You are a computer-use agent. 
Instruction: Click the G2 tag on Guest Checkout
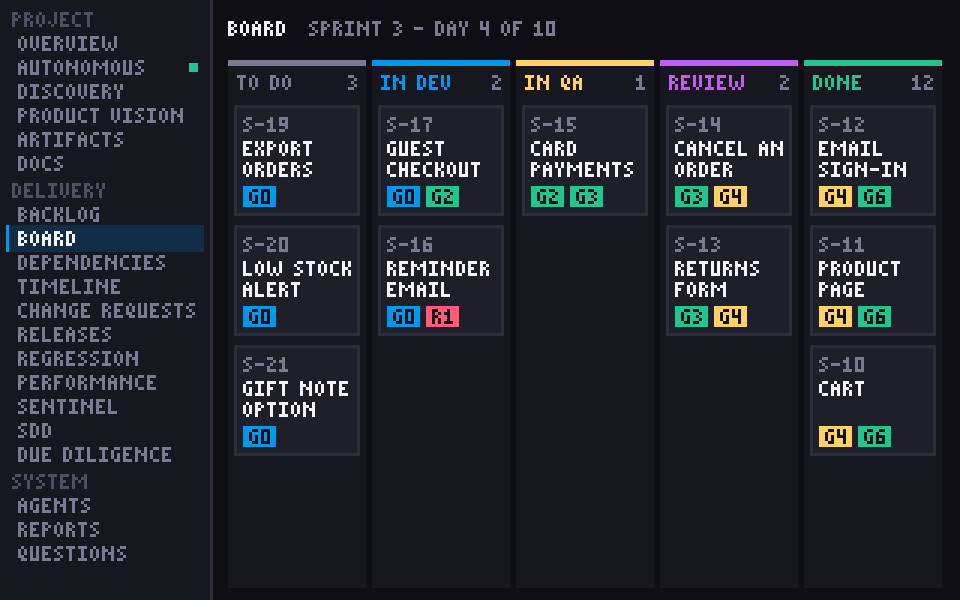[x=443, y=197]
